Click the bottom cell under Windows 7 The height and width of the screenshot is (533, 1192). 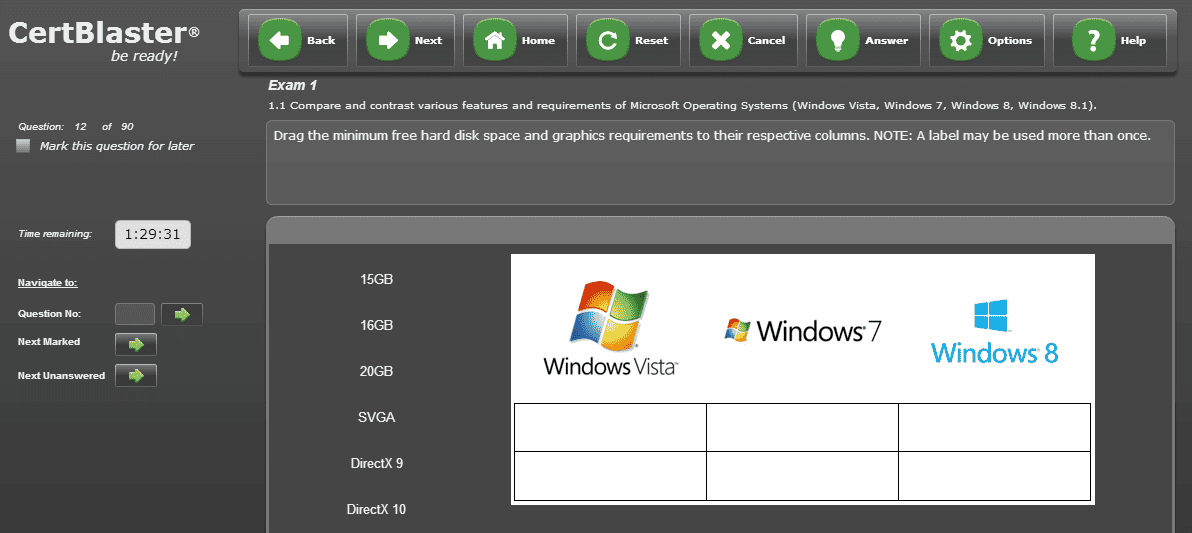coord(802,476)
